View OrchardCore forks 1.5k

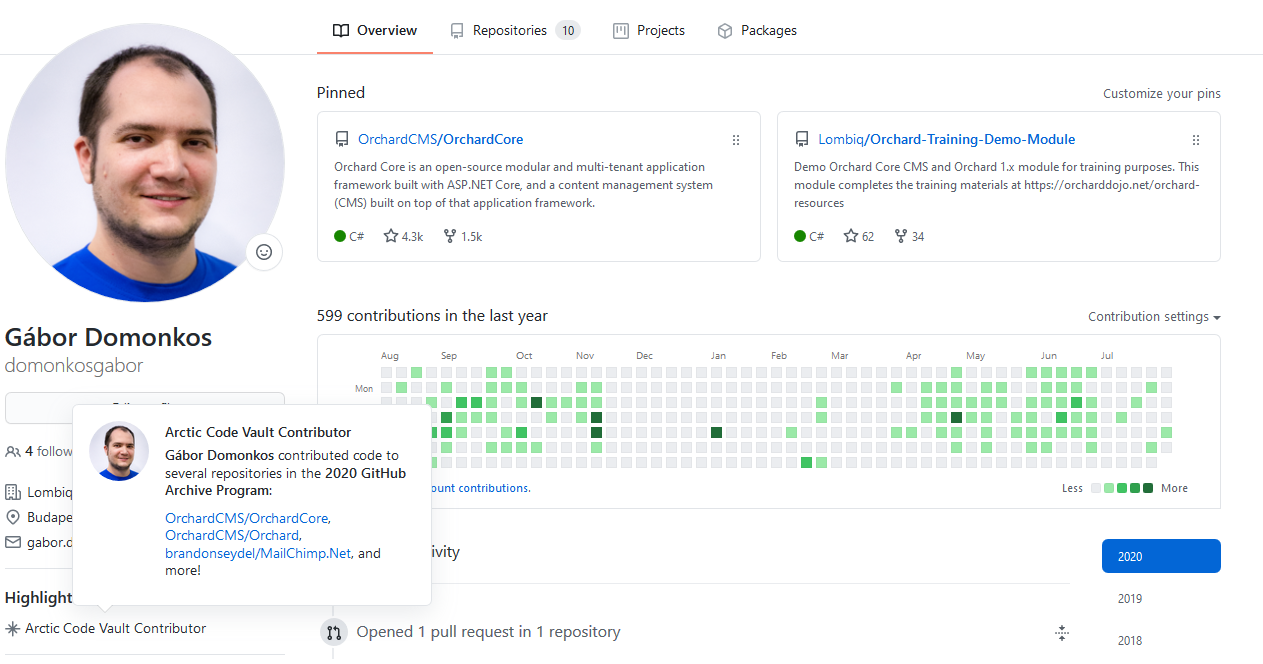point(463,237)
